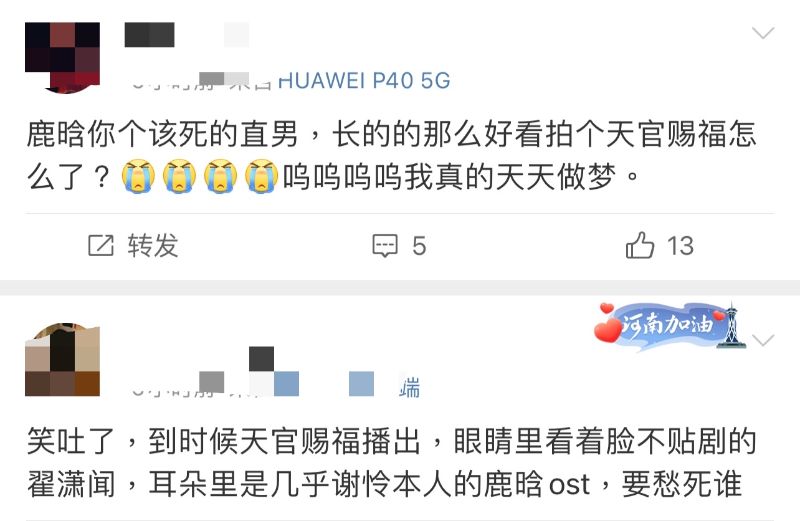Click the HUAWEI P40 5G source link
This screenshot has width=800, height=521.
[x=364, y=81]
